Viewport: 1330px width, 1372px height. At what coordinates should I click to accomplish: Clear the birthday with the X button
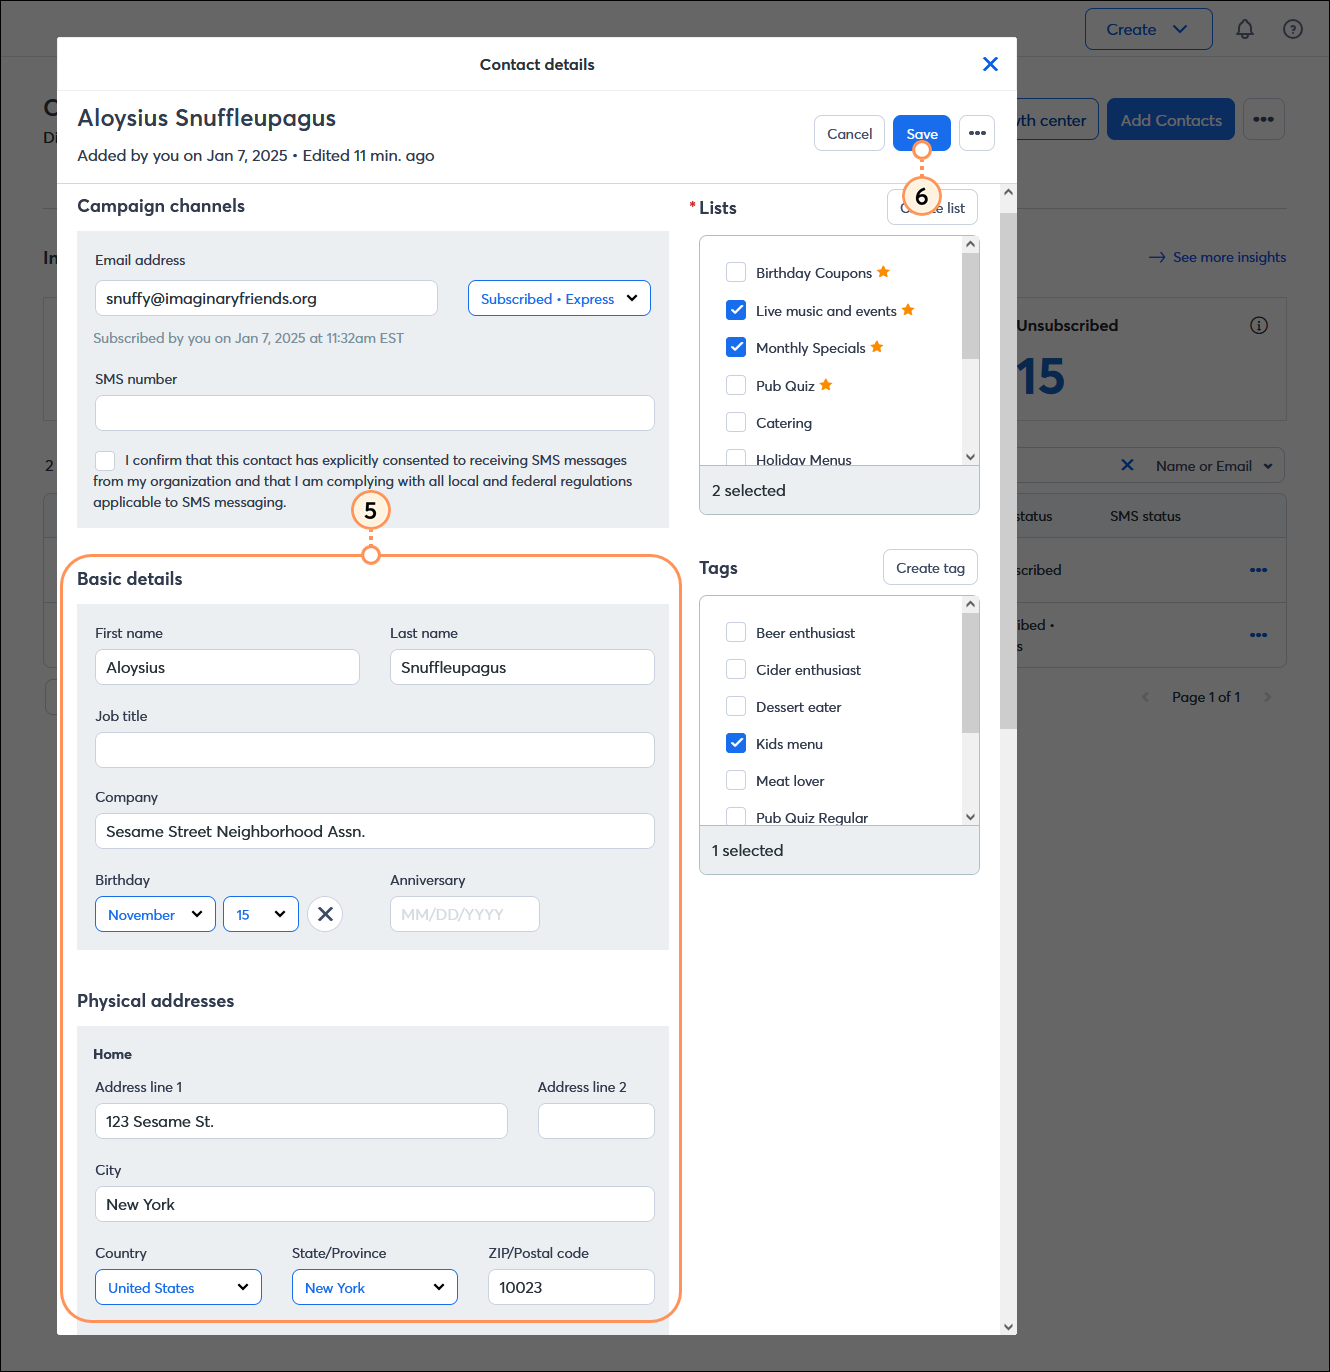coord(325,914)
